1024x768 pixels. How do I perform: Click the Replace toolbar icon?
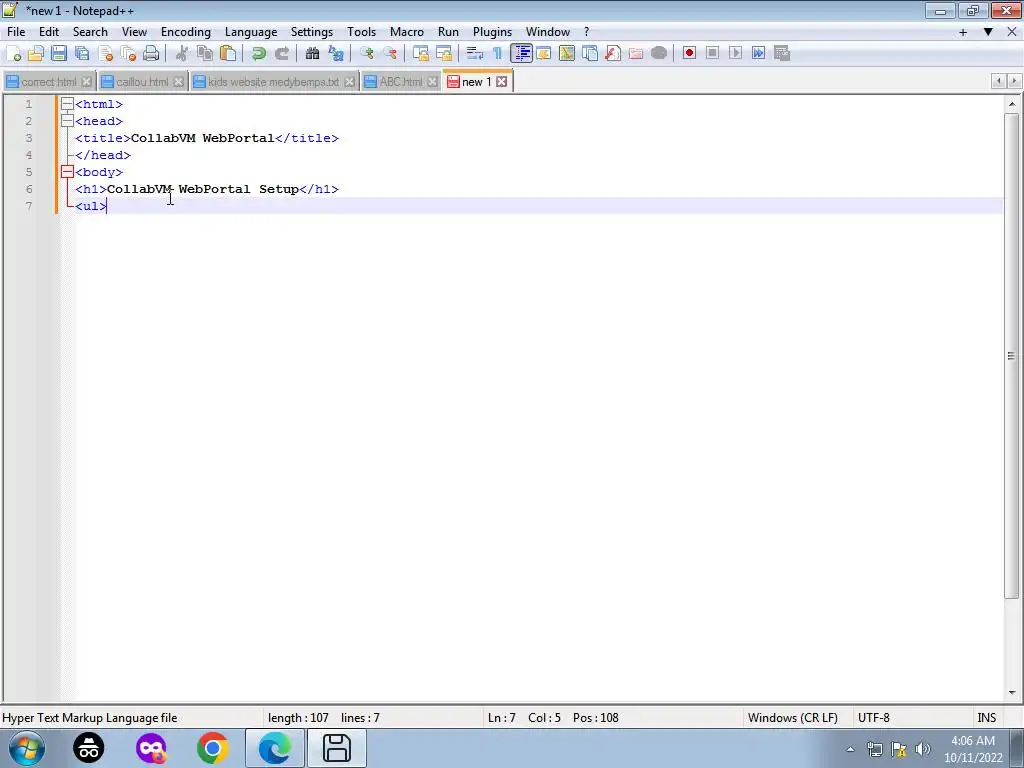click(x=336, y=54)
